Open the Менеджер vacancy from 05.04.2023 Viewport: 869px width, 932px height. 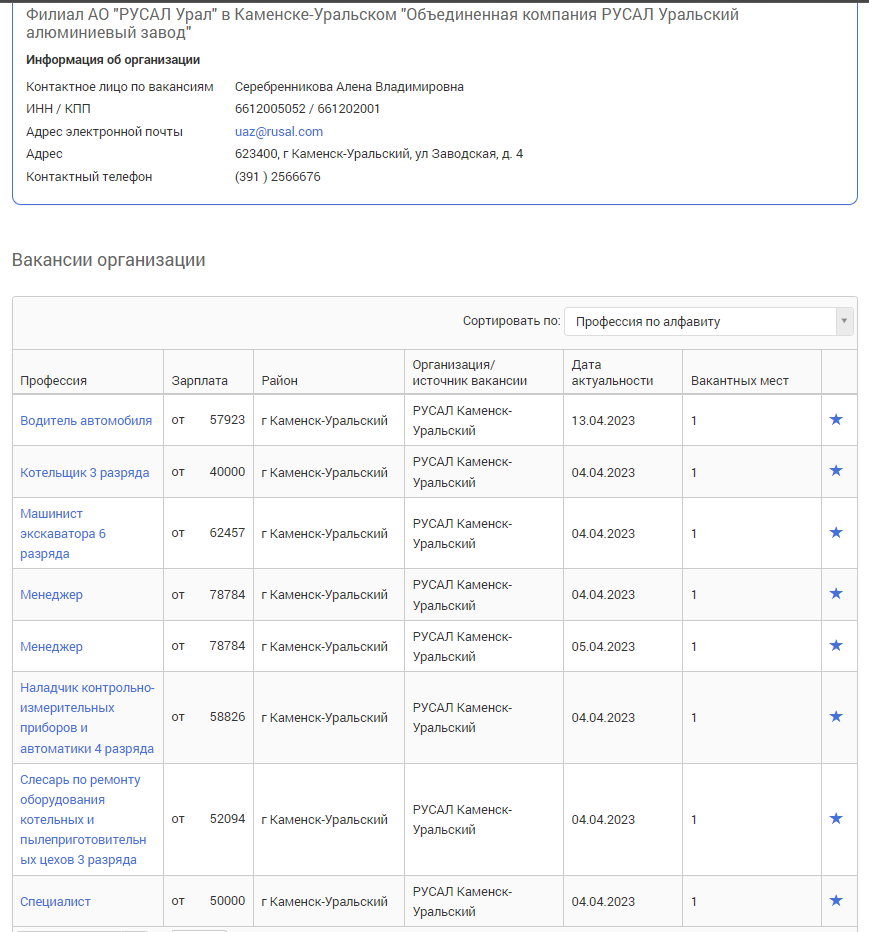pos(51,647)
